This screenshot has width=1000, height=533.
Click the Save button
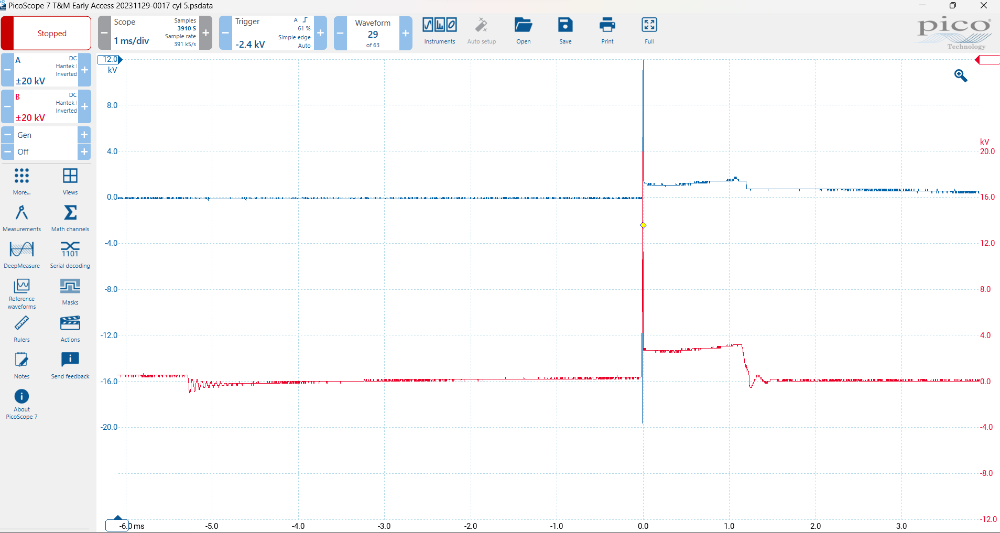click(x=565, y=28)
